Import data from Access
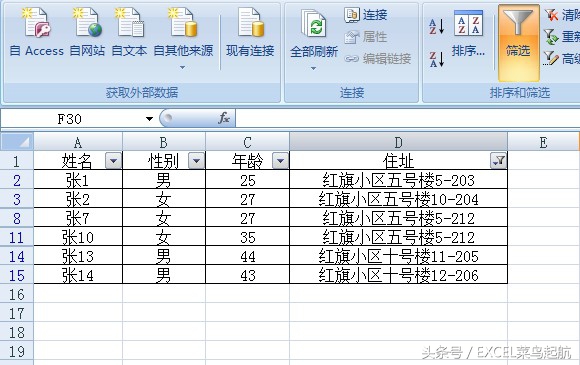Screen dimensions: 580x365 (37, 33)
